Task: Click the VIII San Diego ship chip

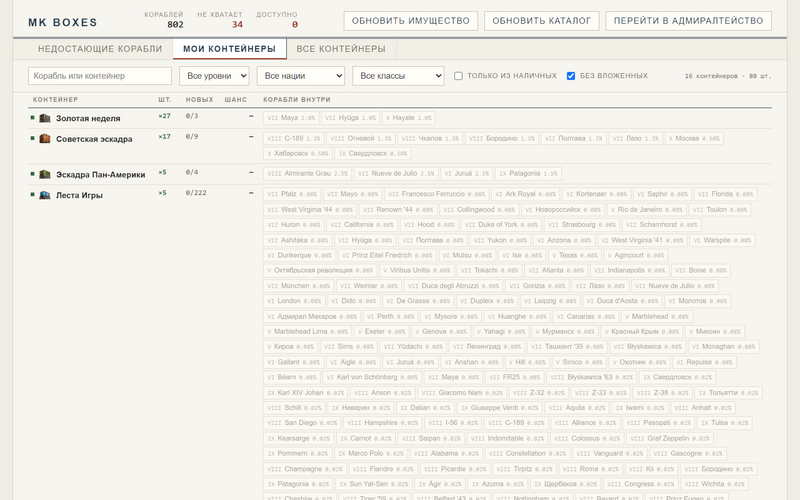Action: pyautogui.click(x=303, y=422)
